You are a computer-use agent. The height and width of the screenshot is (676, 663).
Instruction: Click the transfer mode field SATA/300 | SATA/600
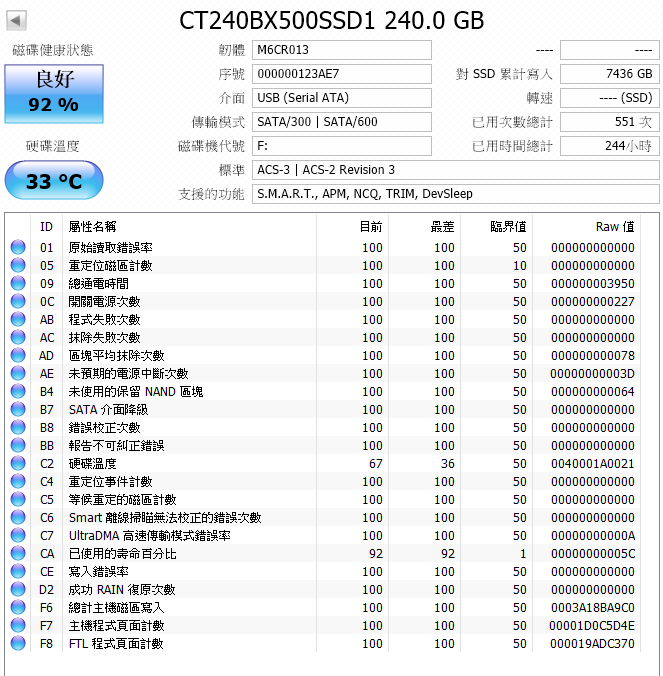coord(342,122)
